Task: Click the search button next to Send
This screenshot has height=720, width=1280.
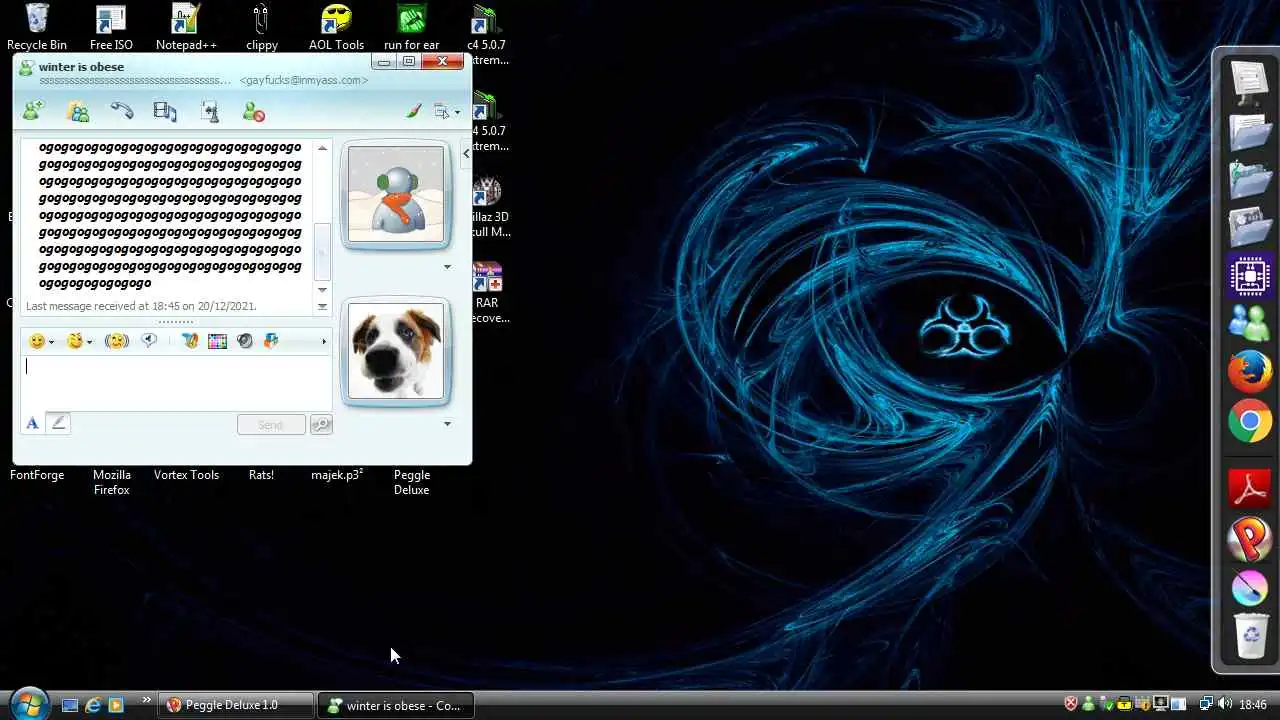Action: pyautogui.click(x=321, y=425)
